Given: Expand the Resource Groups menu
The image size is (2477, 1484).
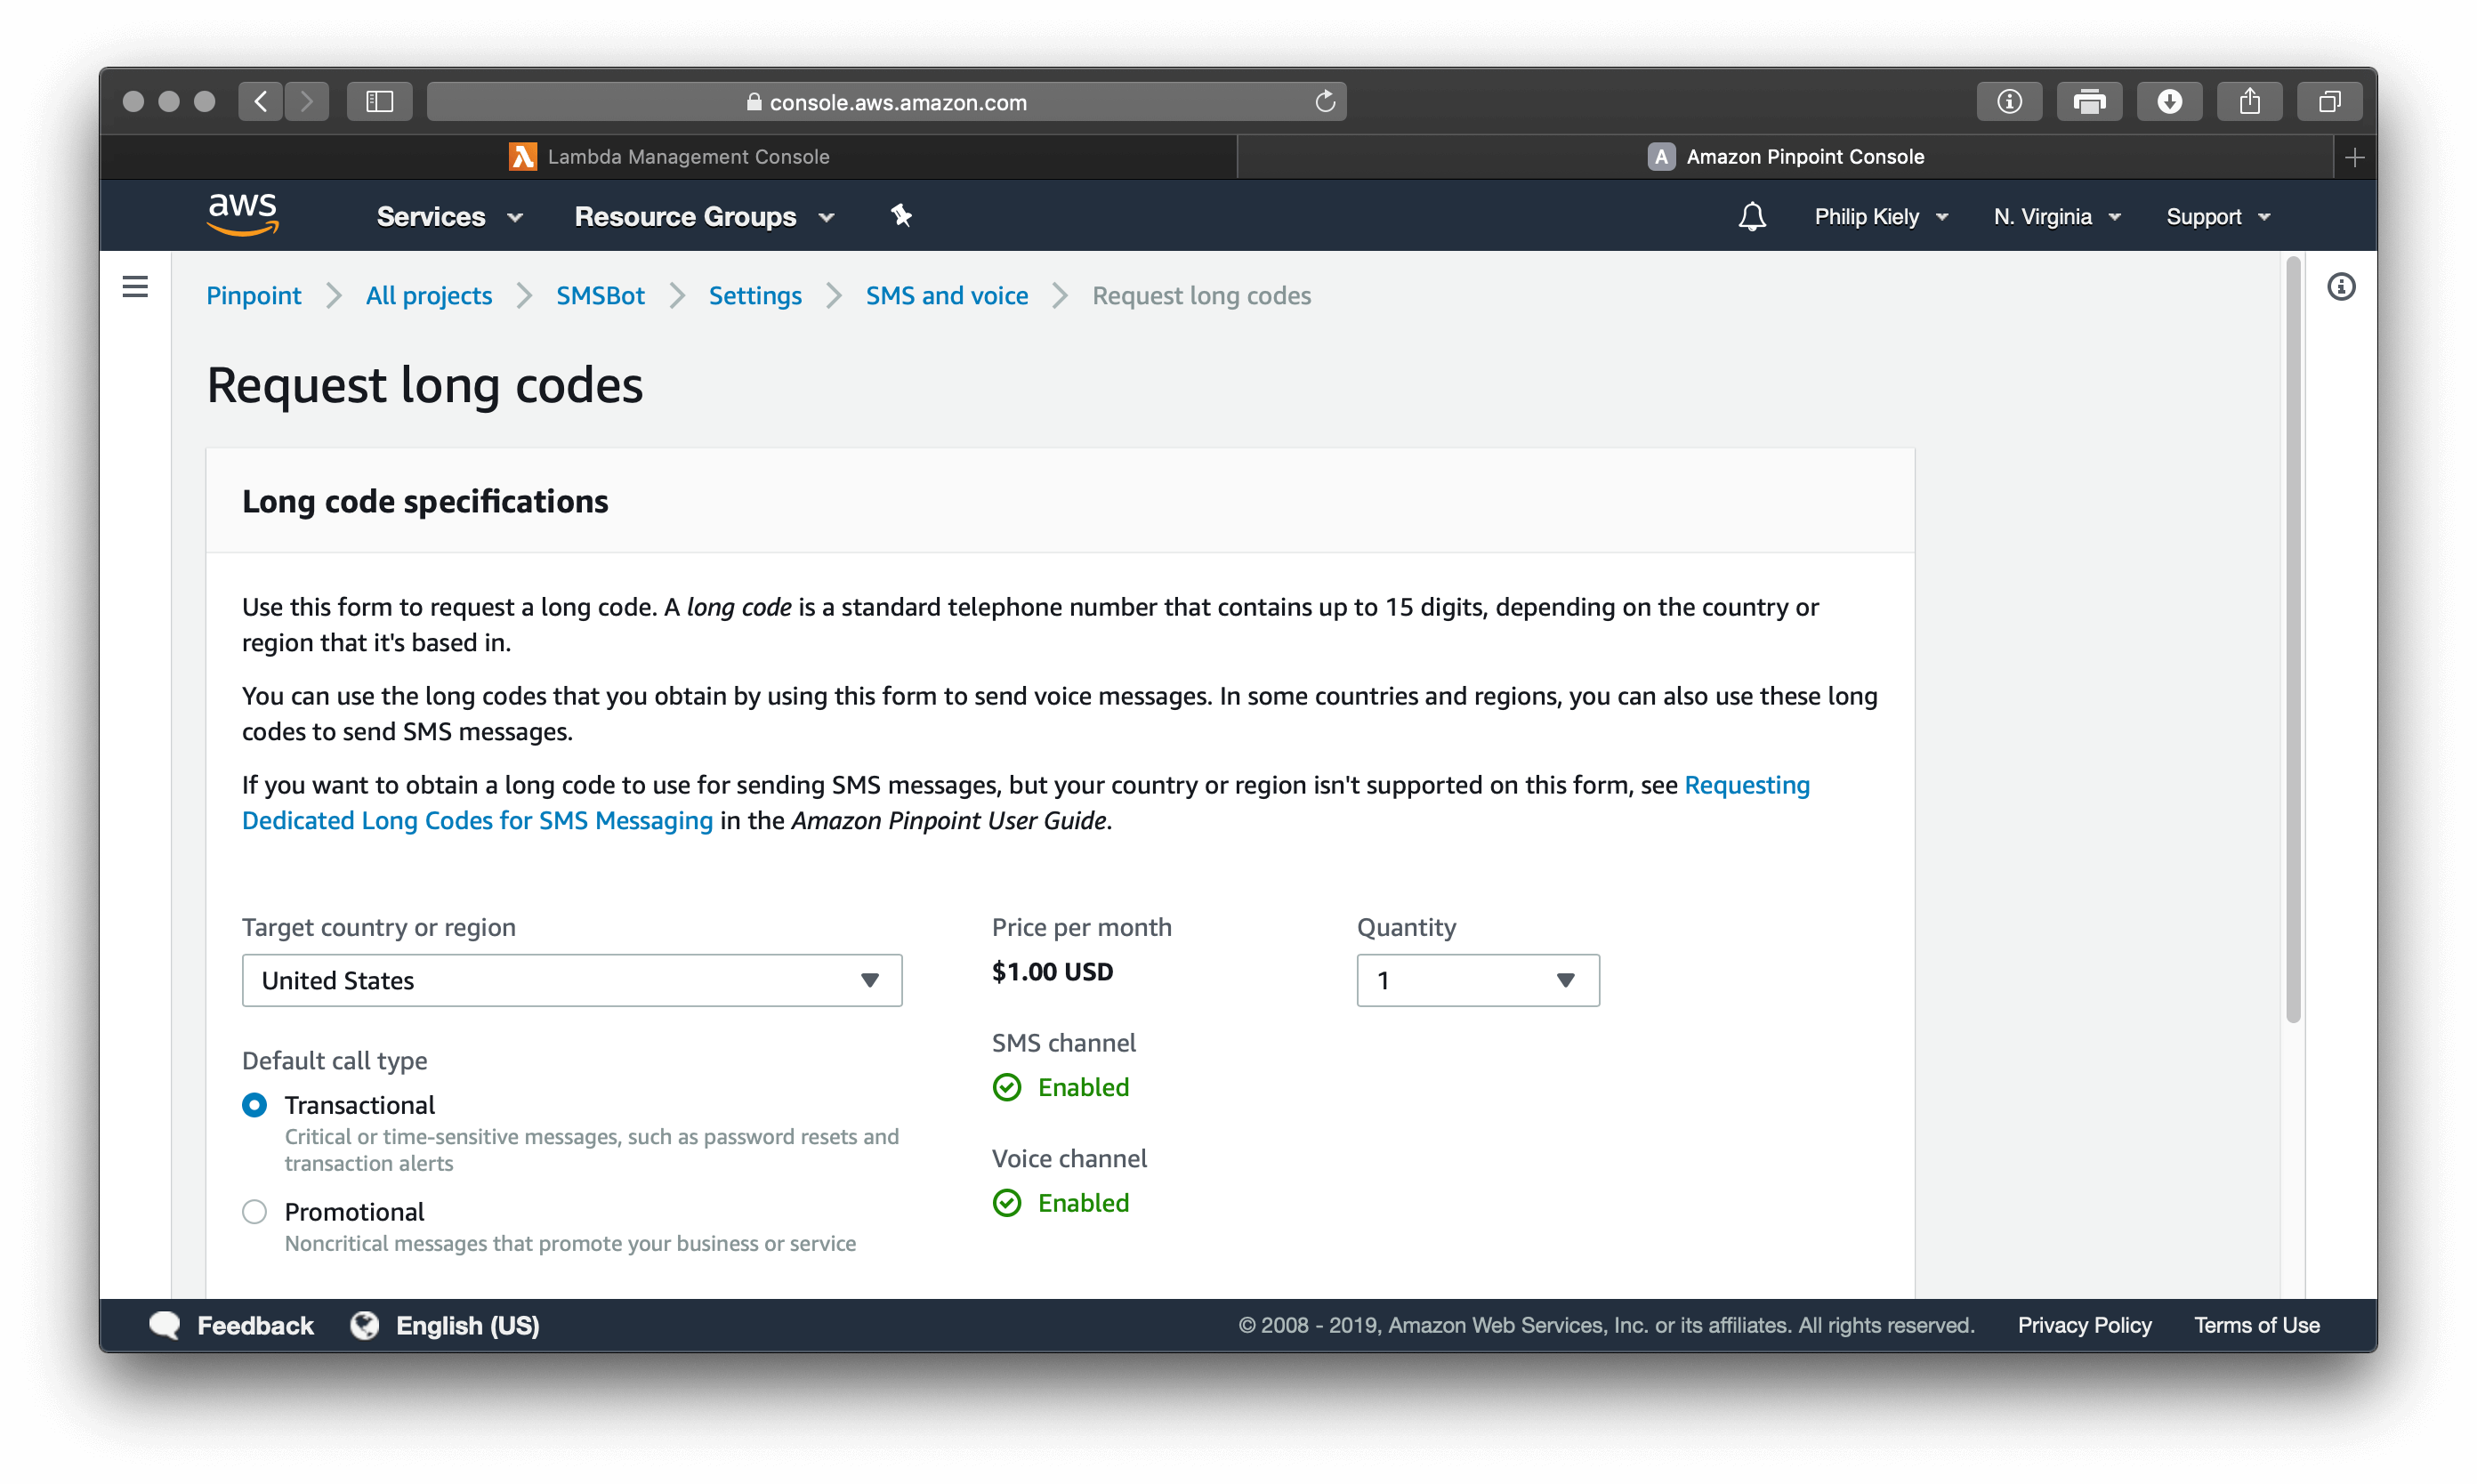Looking at the screenshot, I should [704, 216].
